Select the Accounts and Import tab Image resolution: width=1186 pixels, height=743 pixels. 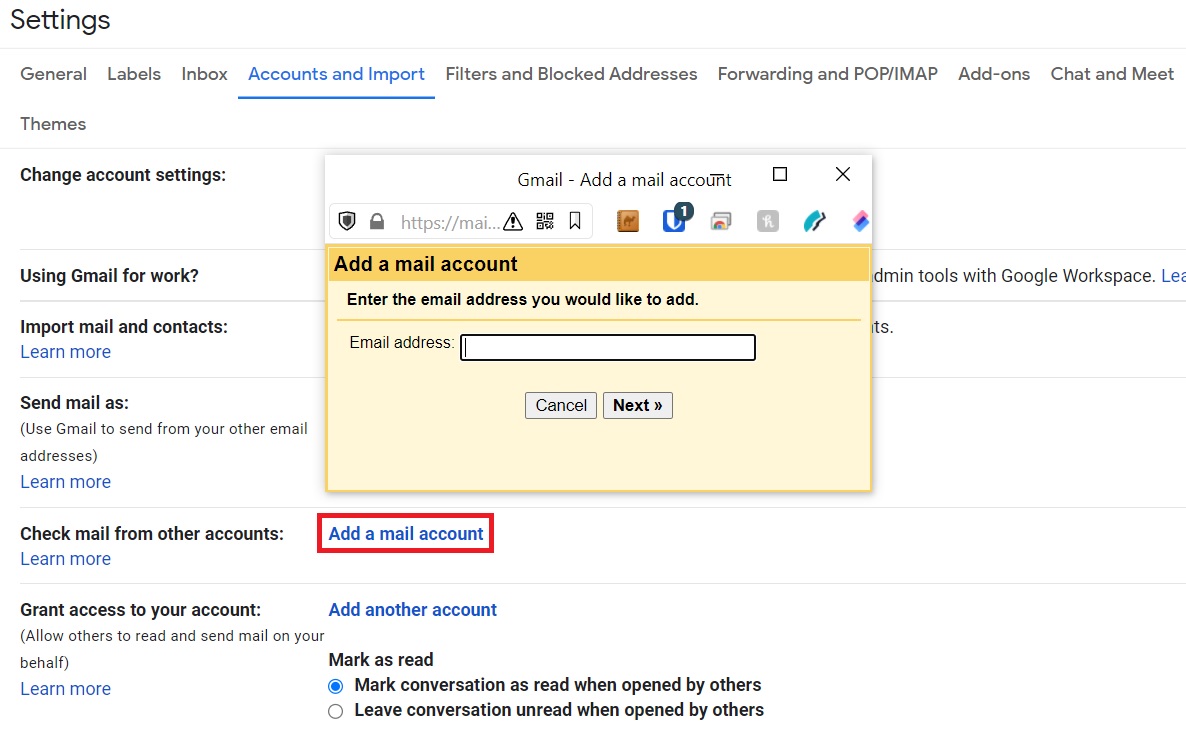pyautogui.click(x=337, y=74)
